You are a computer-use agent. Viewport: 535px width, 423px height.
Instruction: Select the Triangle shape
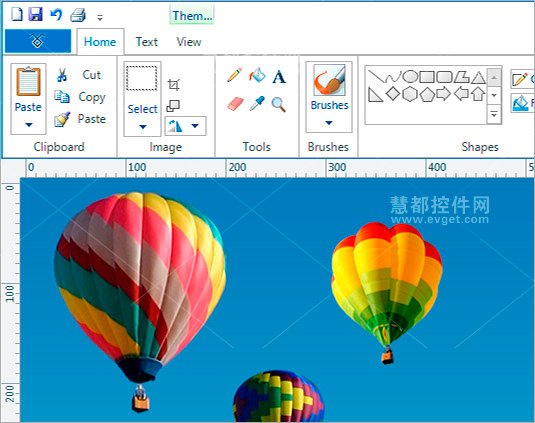tap(478, 78)
